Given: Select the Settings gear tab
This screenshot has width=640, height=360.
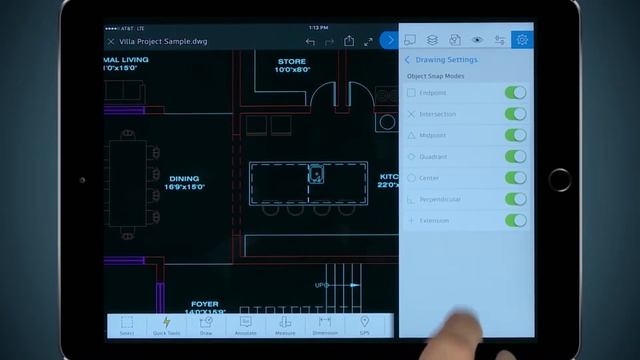Looking at the screenshot, I should pyautogui.click(x=522, y=40).
